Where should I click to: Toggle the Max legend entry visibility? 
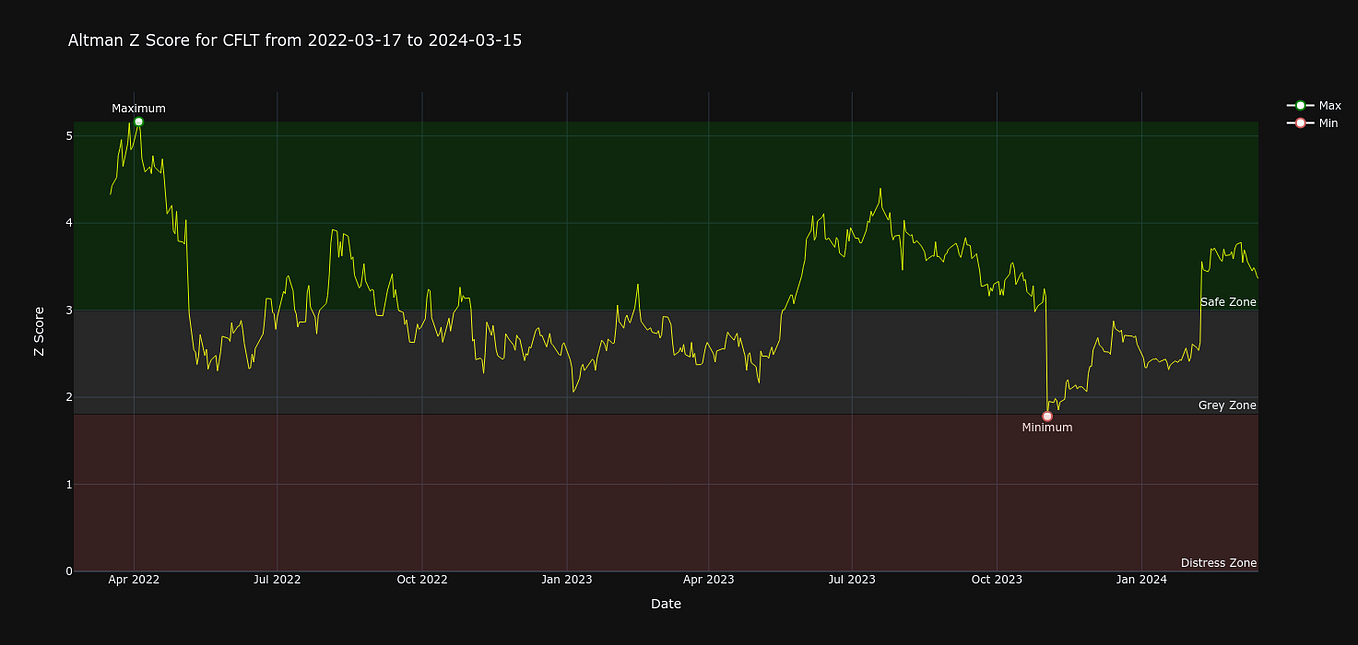(1330, 105)
